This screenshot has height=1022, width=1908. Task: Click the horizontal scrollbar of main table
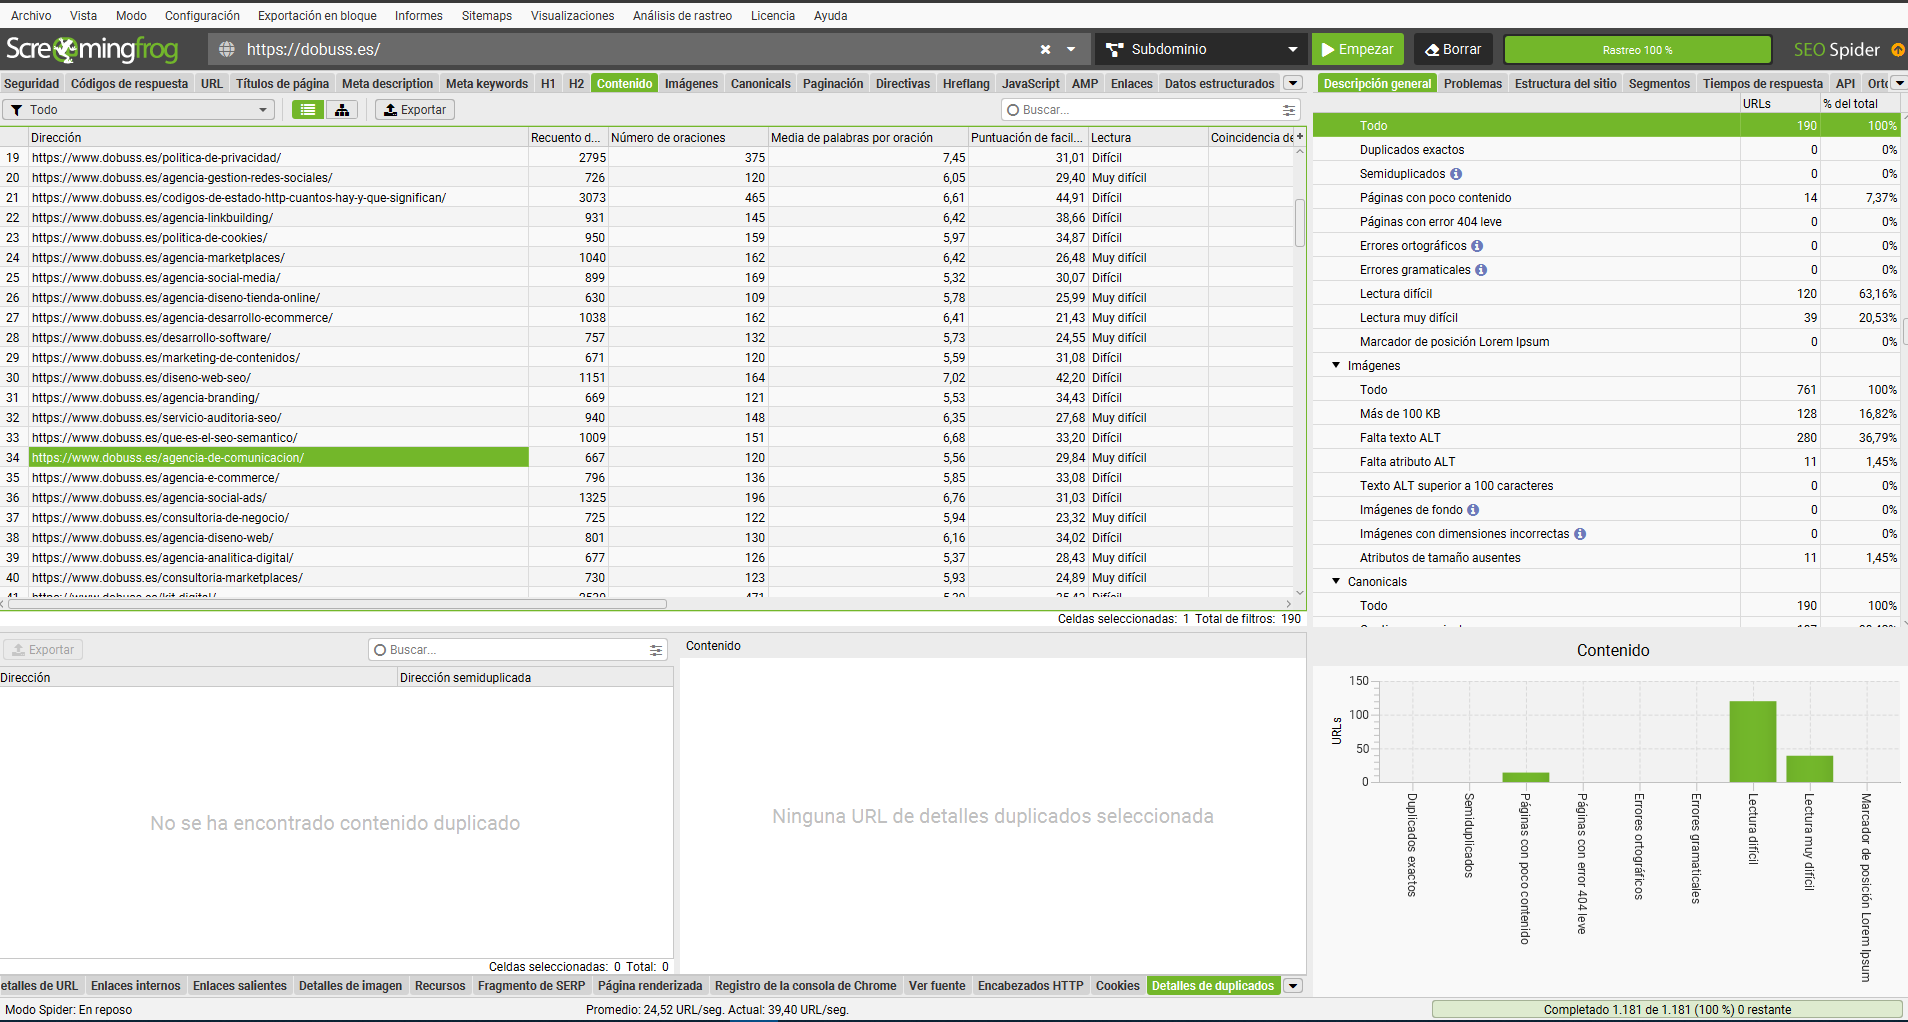(x=337, y=604)
